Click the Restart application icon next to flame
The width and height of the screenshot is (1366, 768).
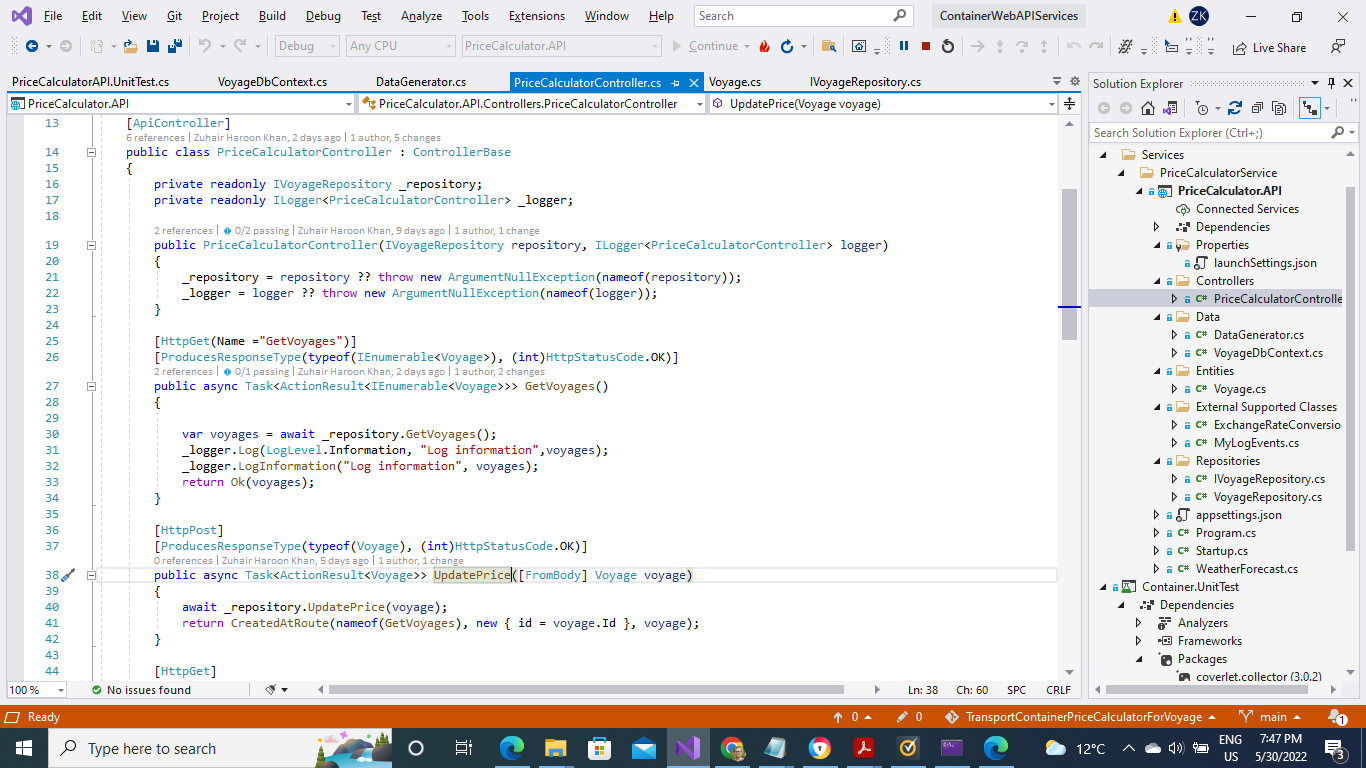787,46
